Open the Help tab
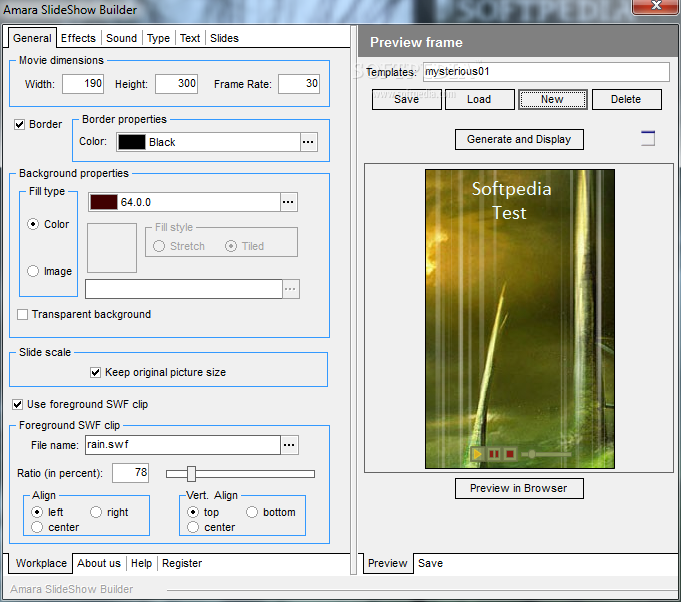 pyautogui.click(x=142, y=563)
